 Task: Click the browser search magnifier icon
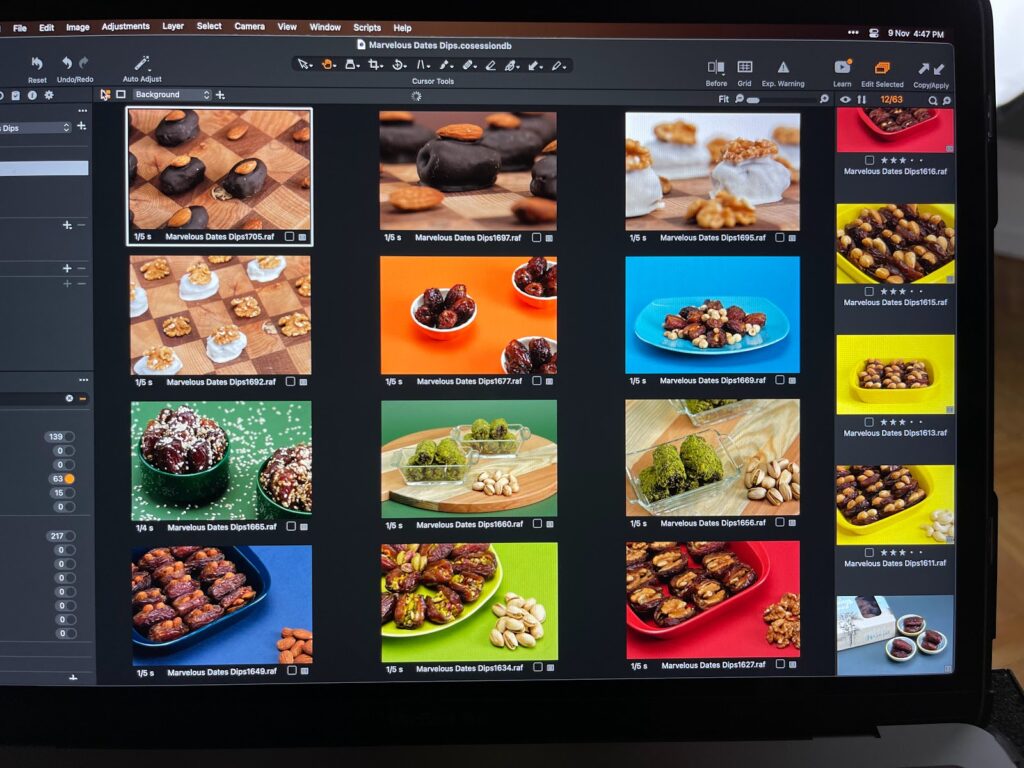pyautogui.click(x=933, y=101)
